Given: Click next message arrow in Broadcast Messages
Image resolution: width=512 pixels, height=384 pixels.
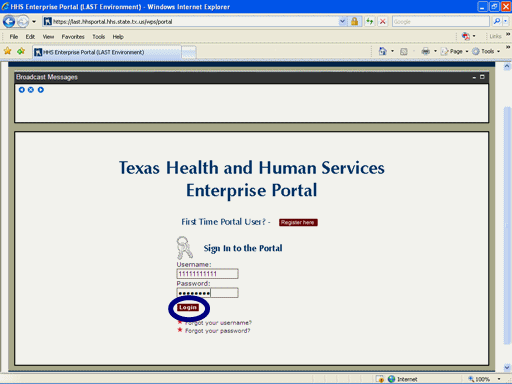Looking at the screenshot, I should (41, 90).
